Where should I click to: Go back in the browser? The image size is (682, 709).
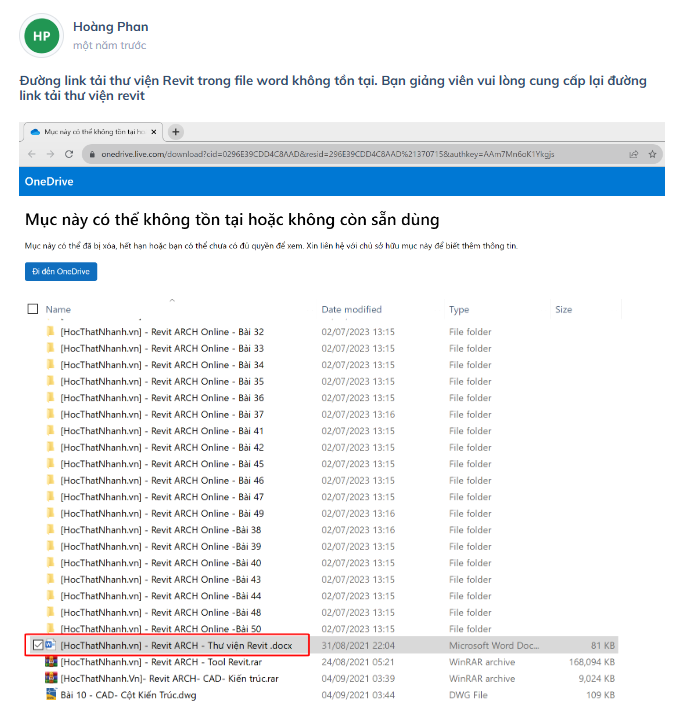pyautogui.click(x=32, y=154)
